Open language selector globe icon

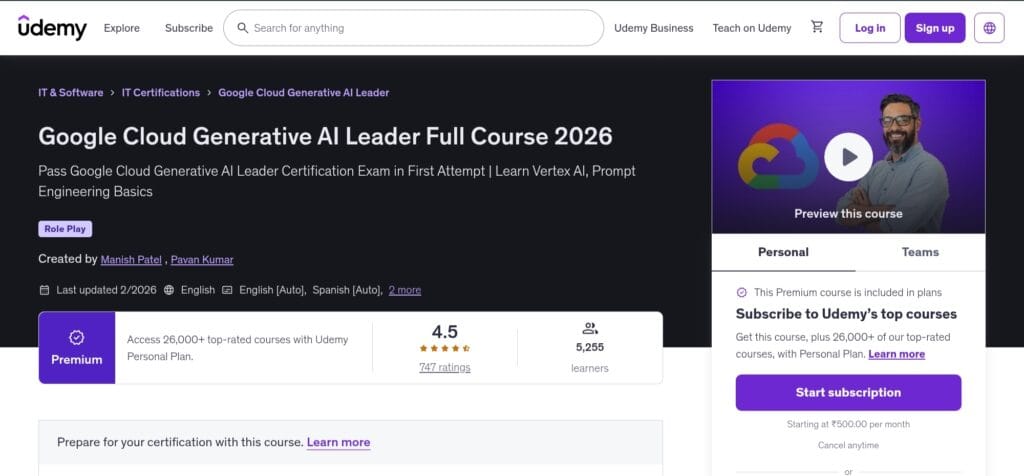[989, 28]
